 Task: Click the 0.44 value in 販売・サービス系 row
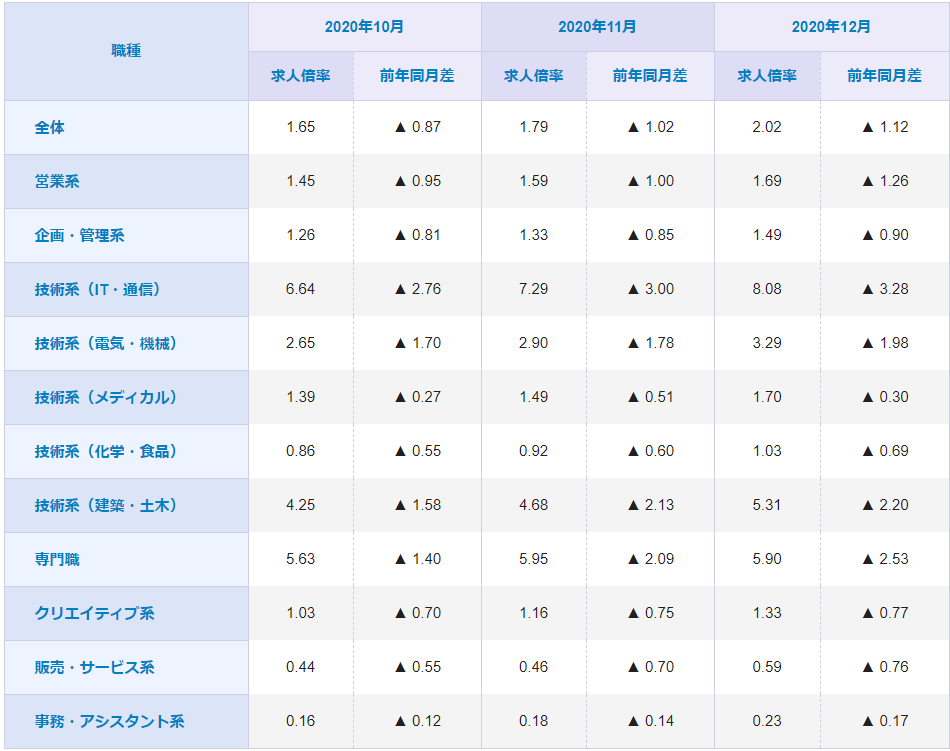pos(301,667)
